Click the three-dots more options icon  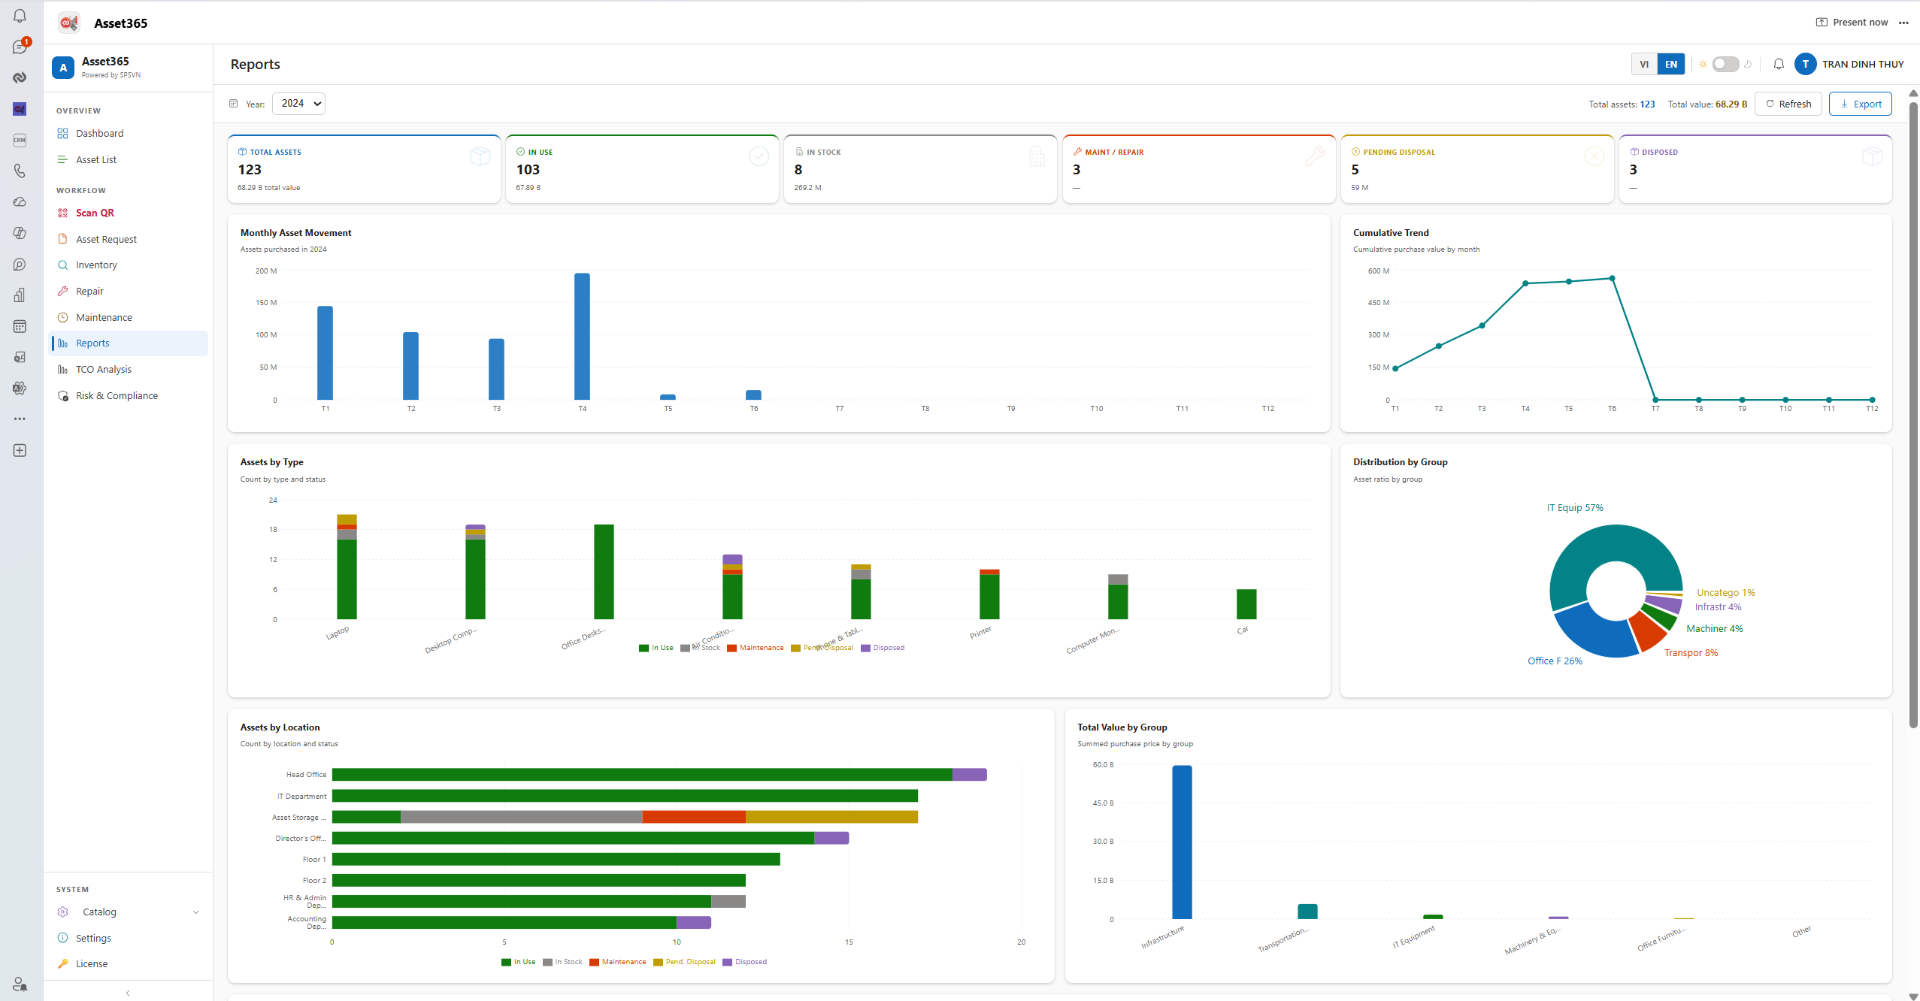click(x=1904, y=22)
